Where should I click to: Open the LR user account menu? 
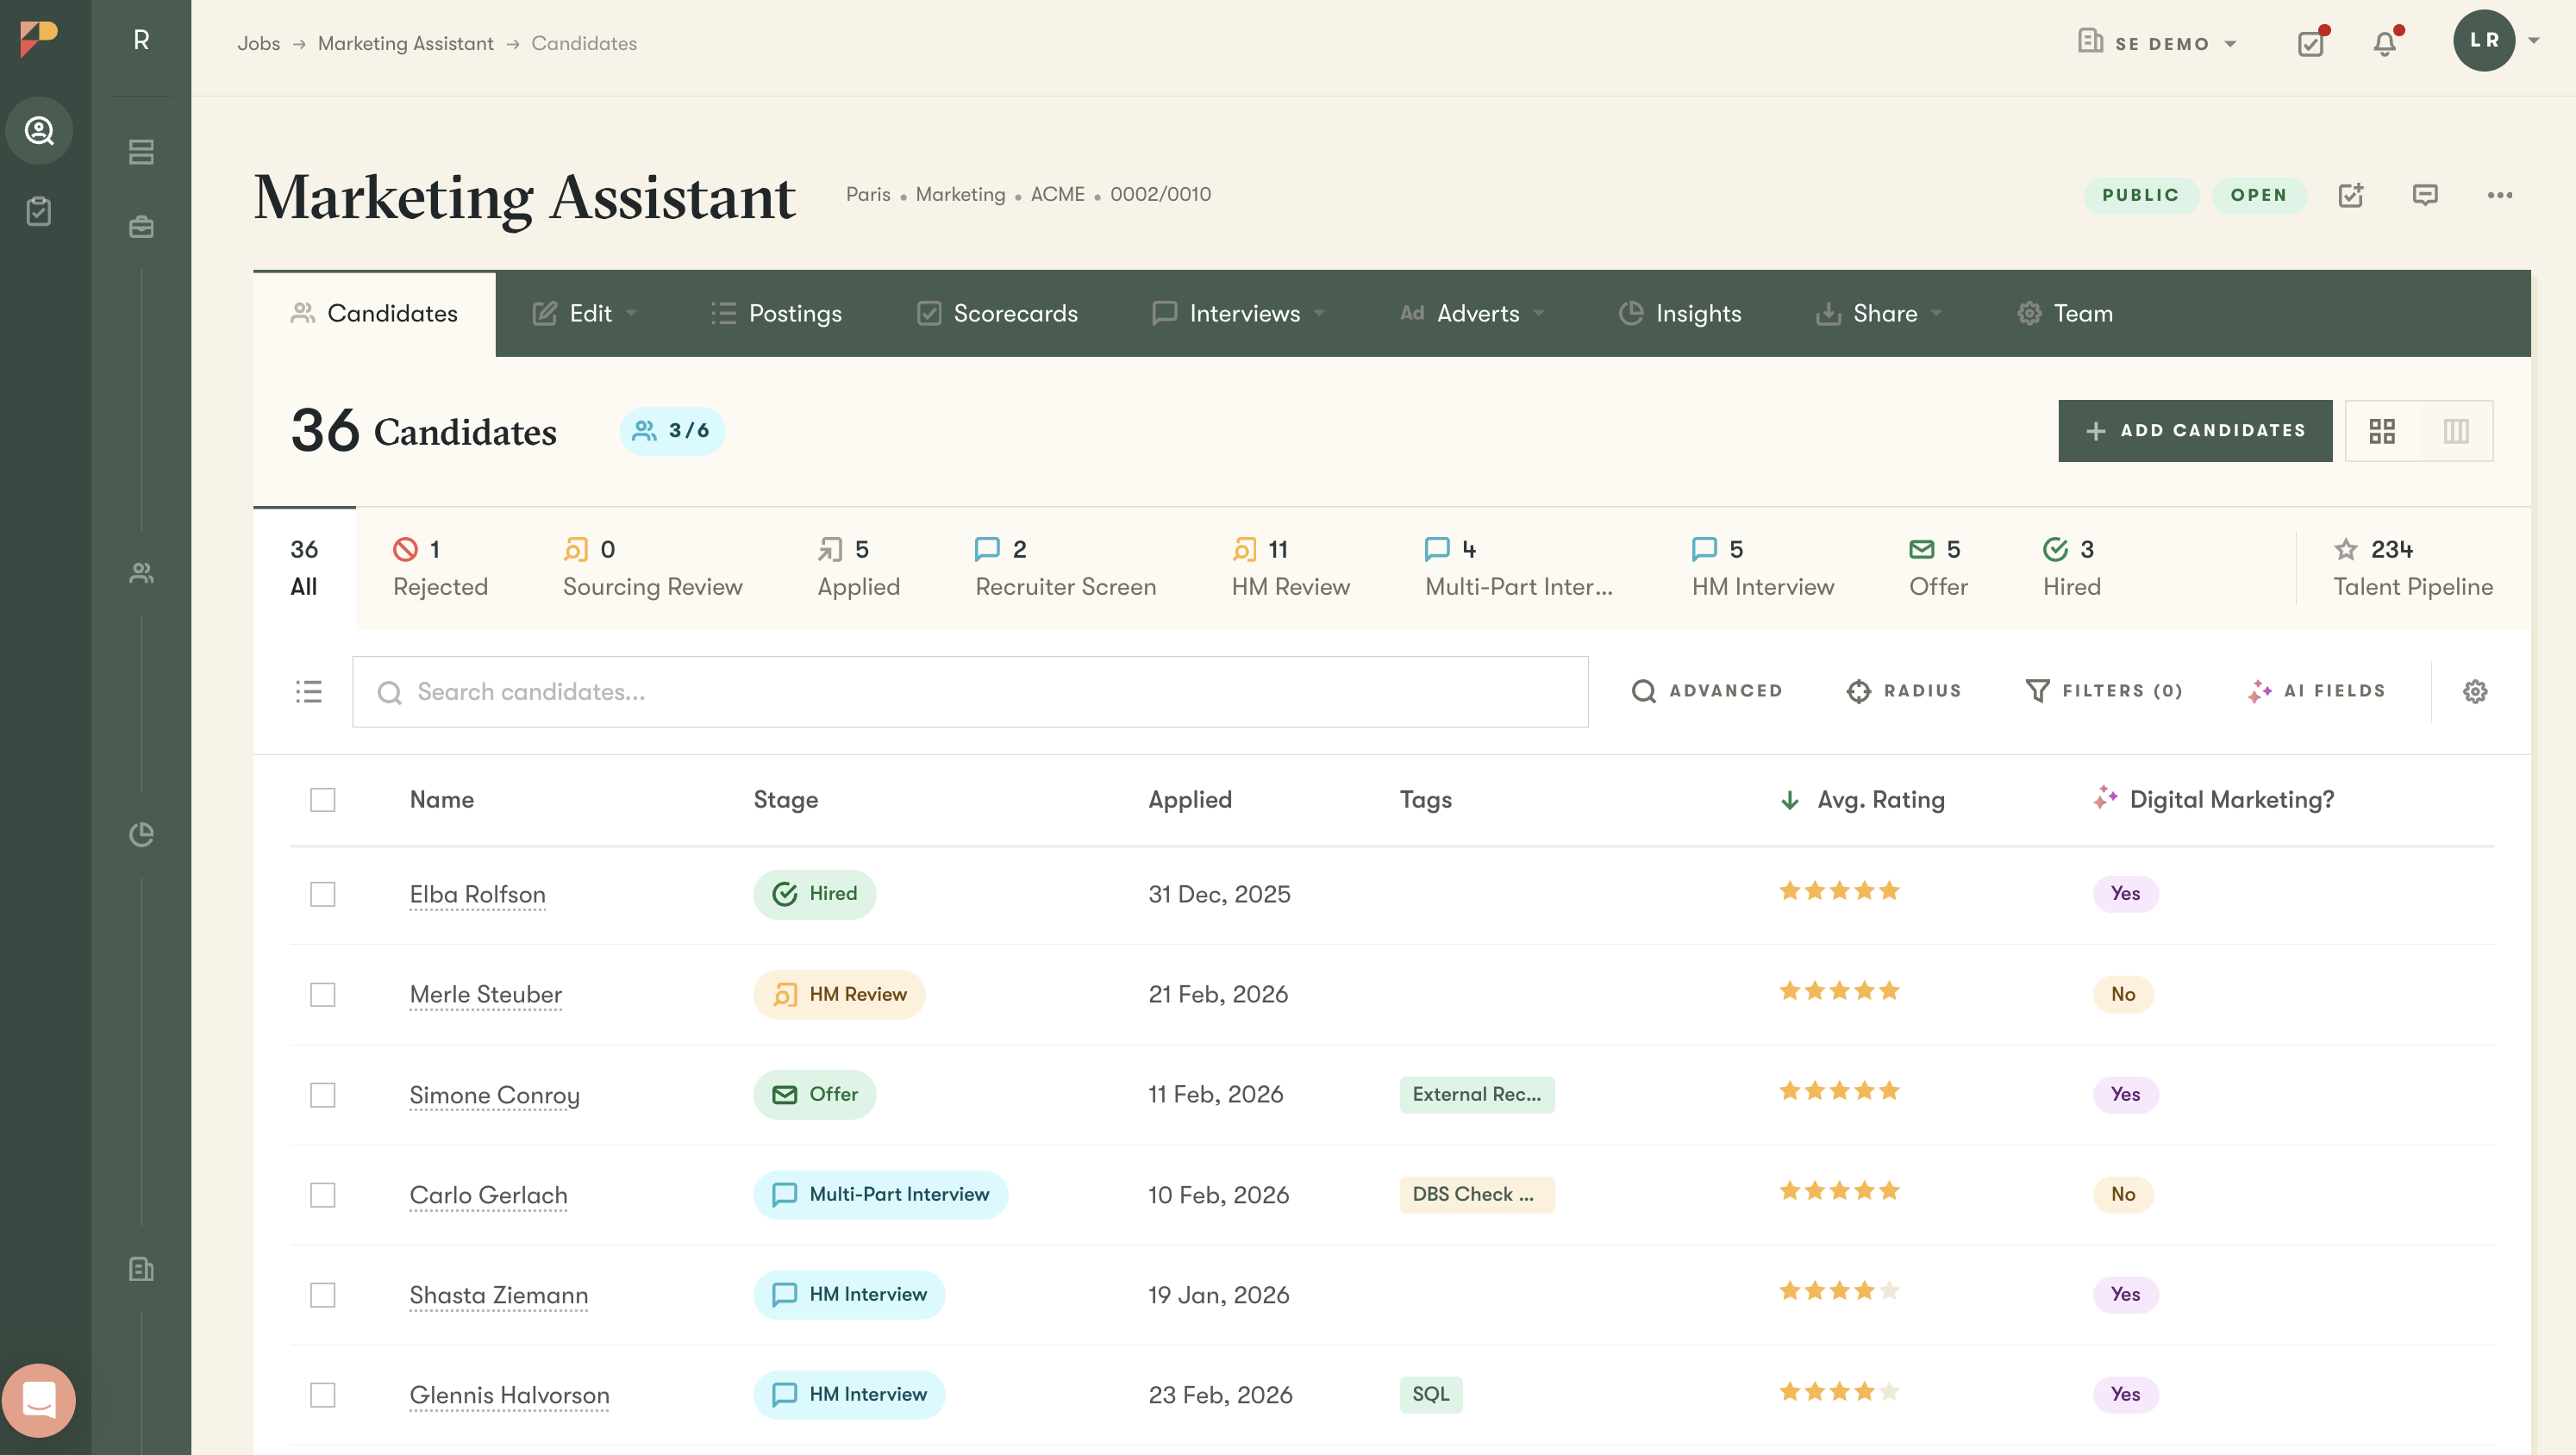[2496, 40]
